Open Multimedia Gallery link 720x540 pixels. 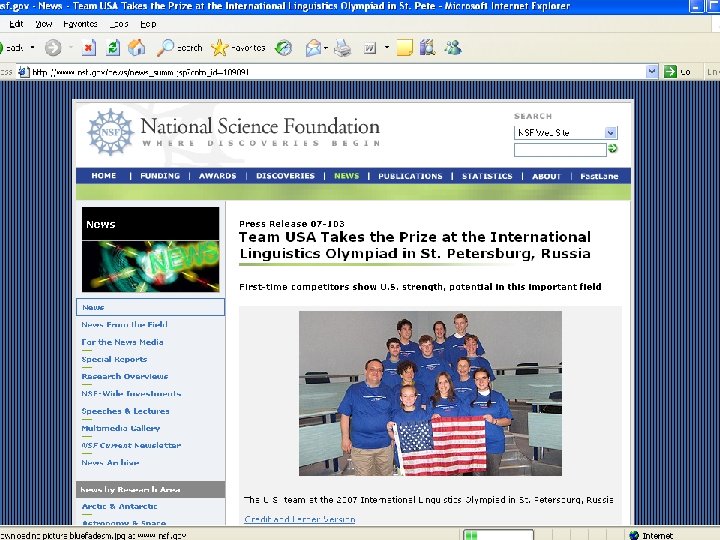121,428
